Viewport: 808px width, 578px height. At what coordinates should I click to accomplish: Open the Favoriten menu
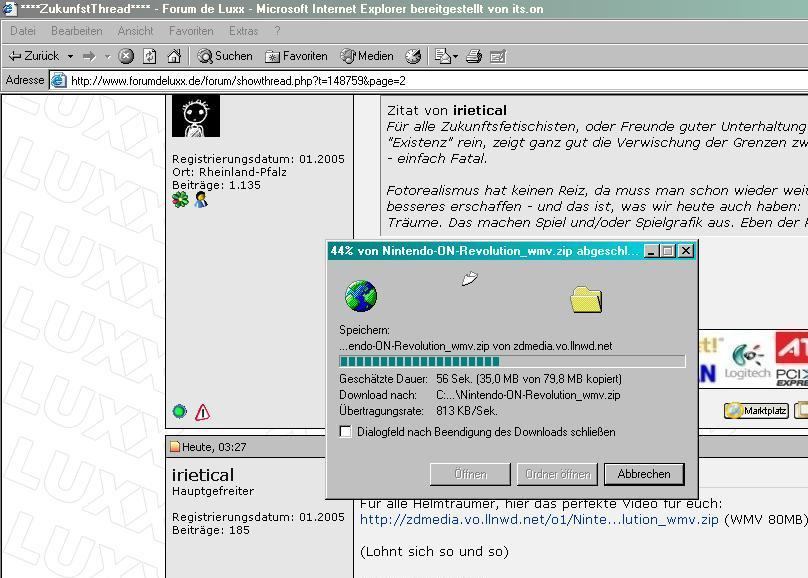click(x=191, y=31)
